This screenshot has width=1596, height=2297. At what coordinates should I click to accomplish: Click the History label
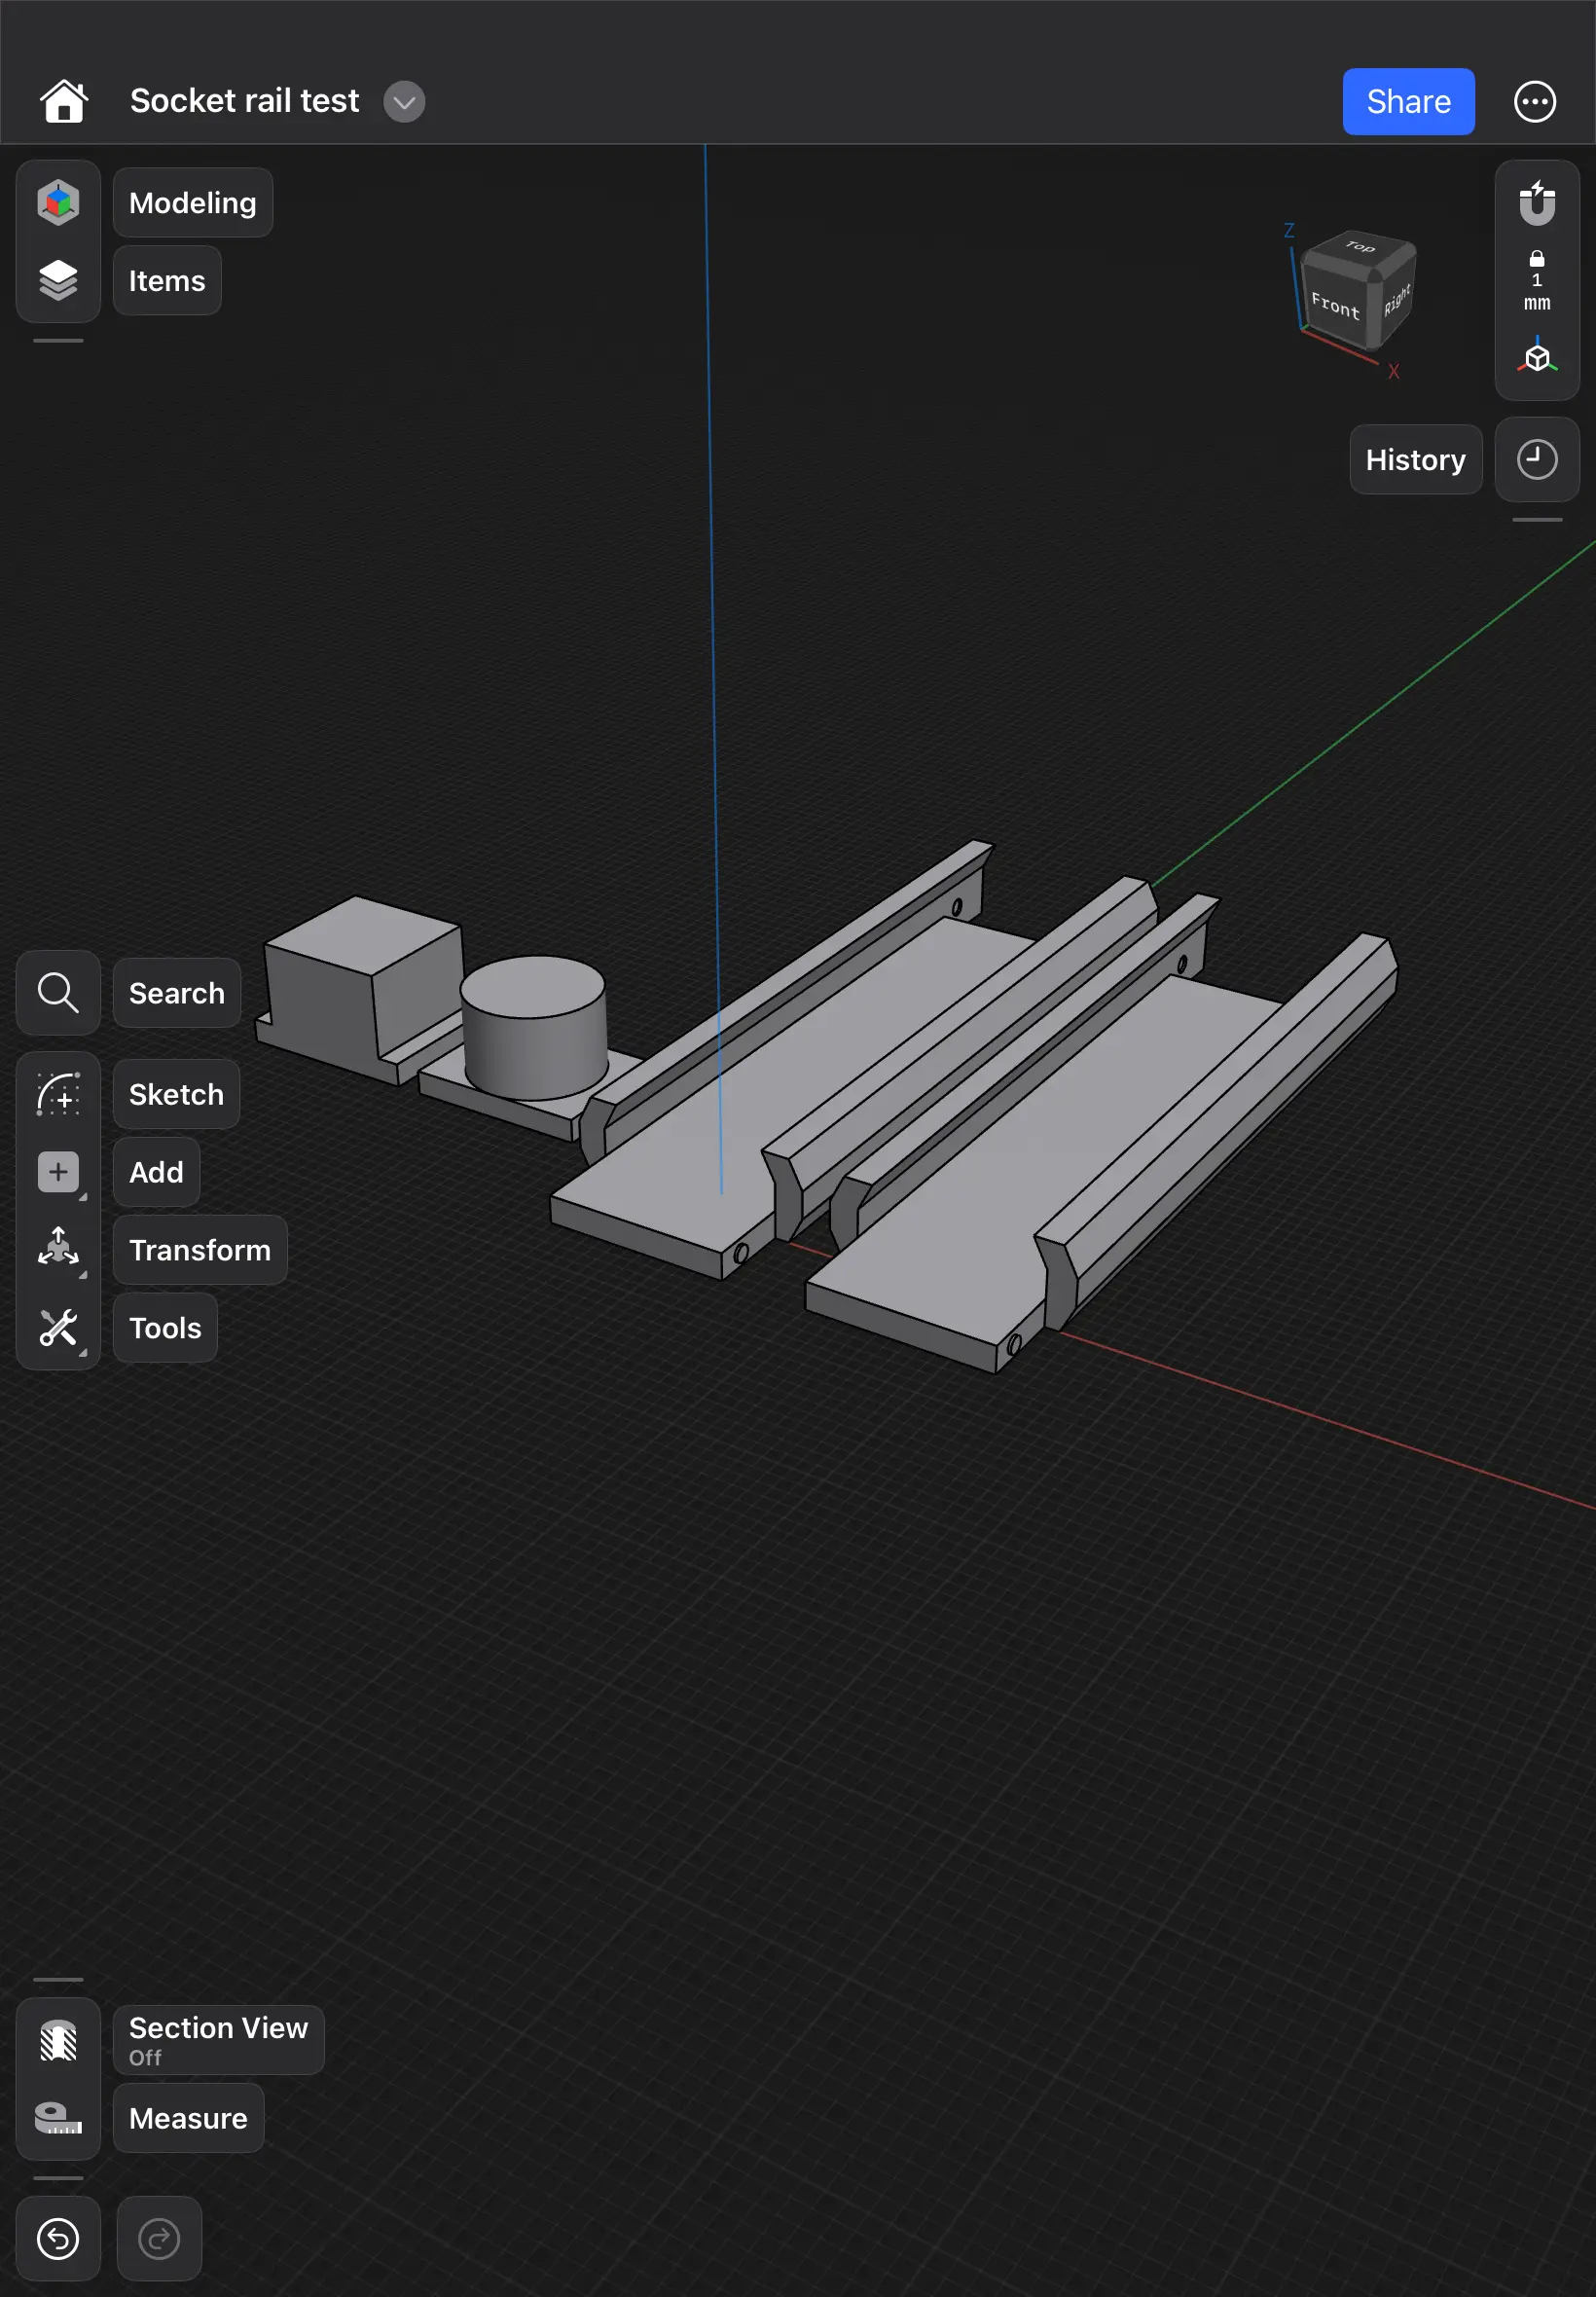[1415, 459]
